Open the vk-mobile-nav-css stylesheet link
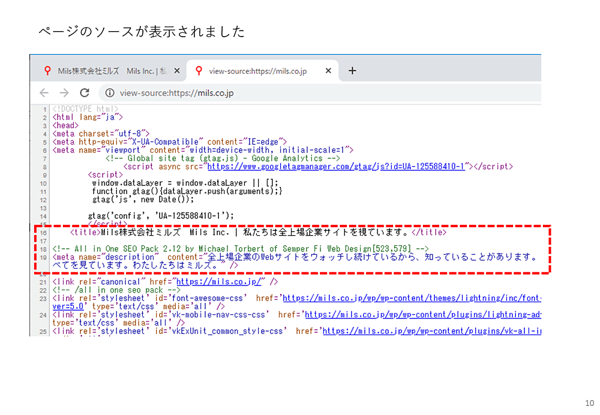The width and height of the screenshot is (600, 415). [423, 315]
